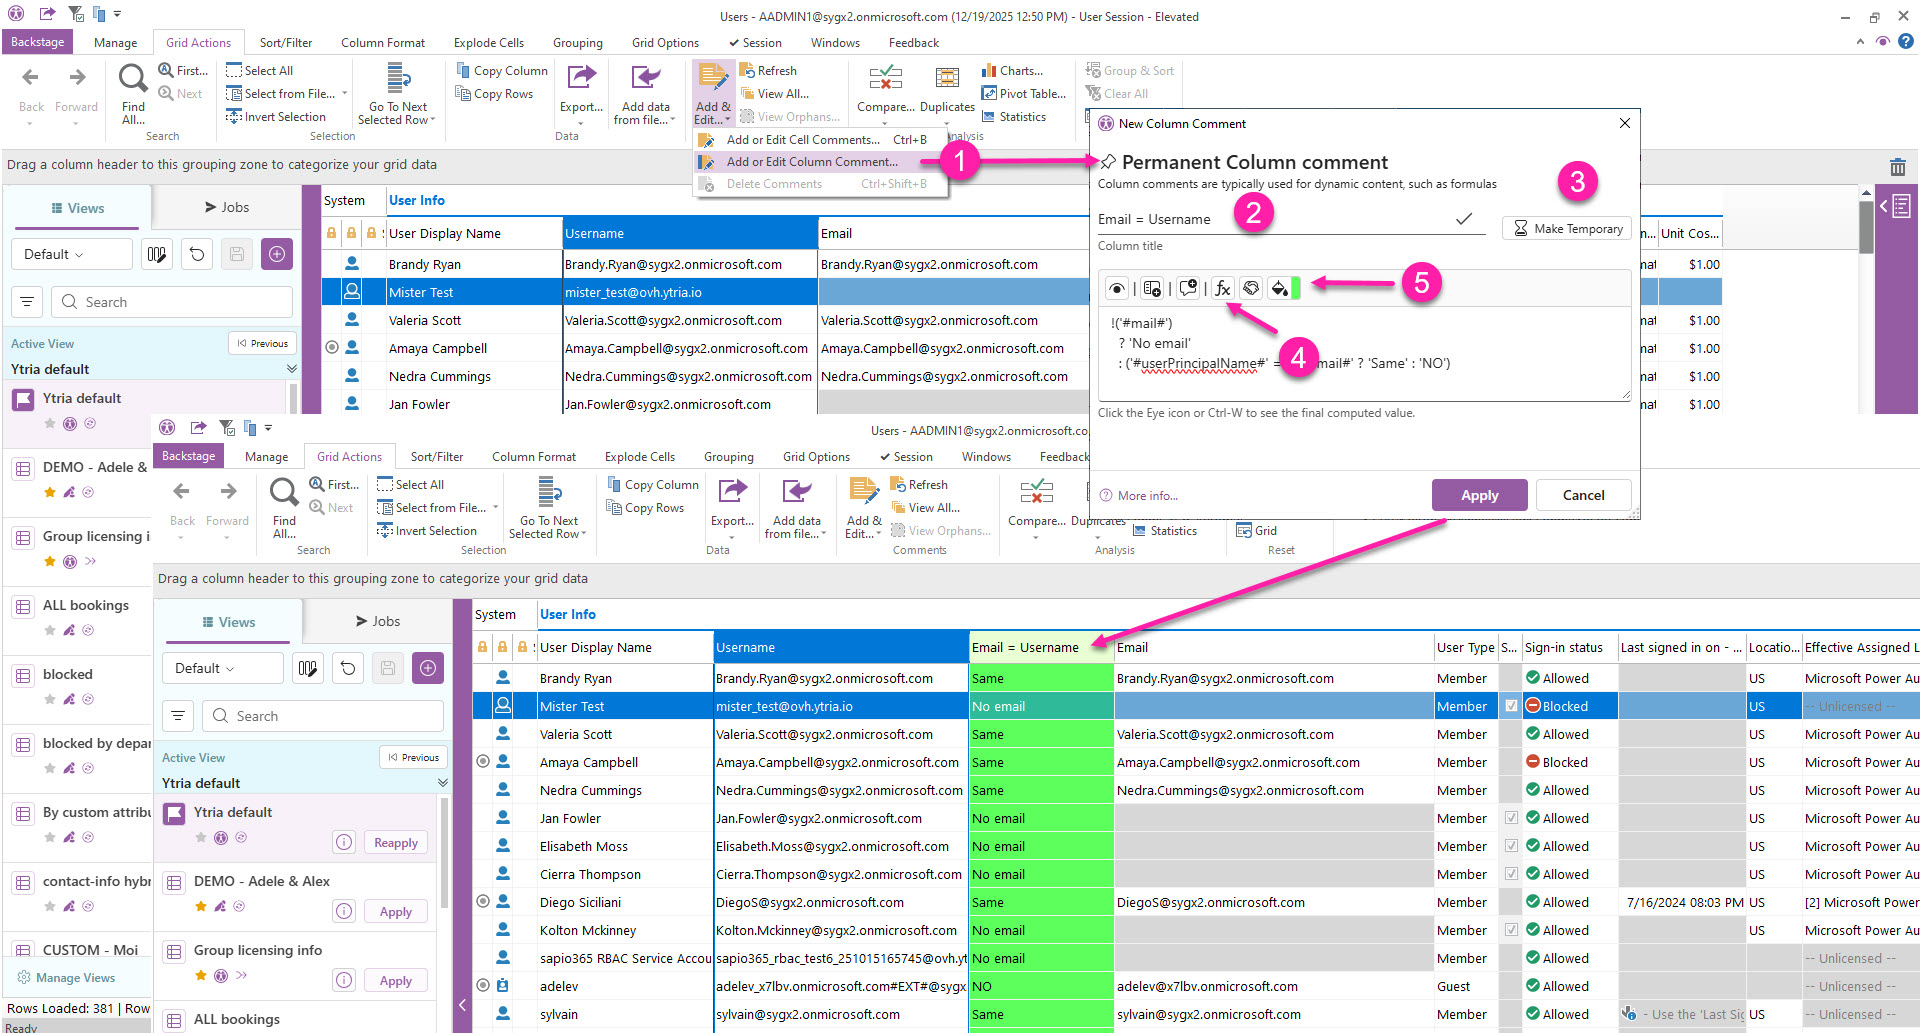Click the eye preview icon in dialog

tap(1117, 288)
